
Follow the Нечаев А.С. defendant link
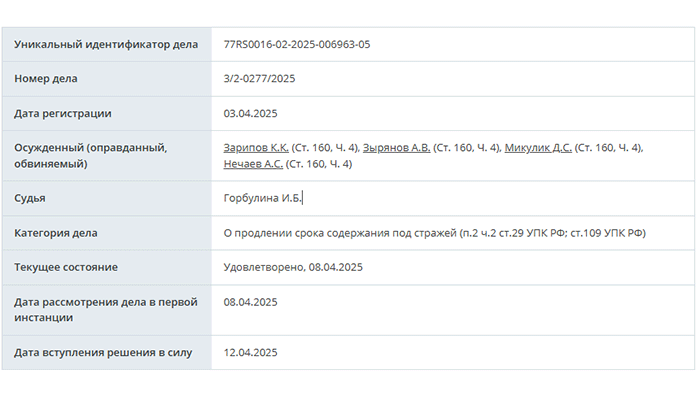[253, 164]
